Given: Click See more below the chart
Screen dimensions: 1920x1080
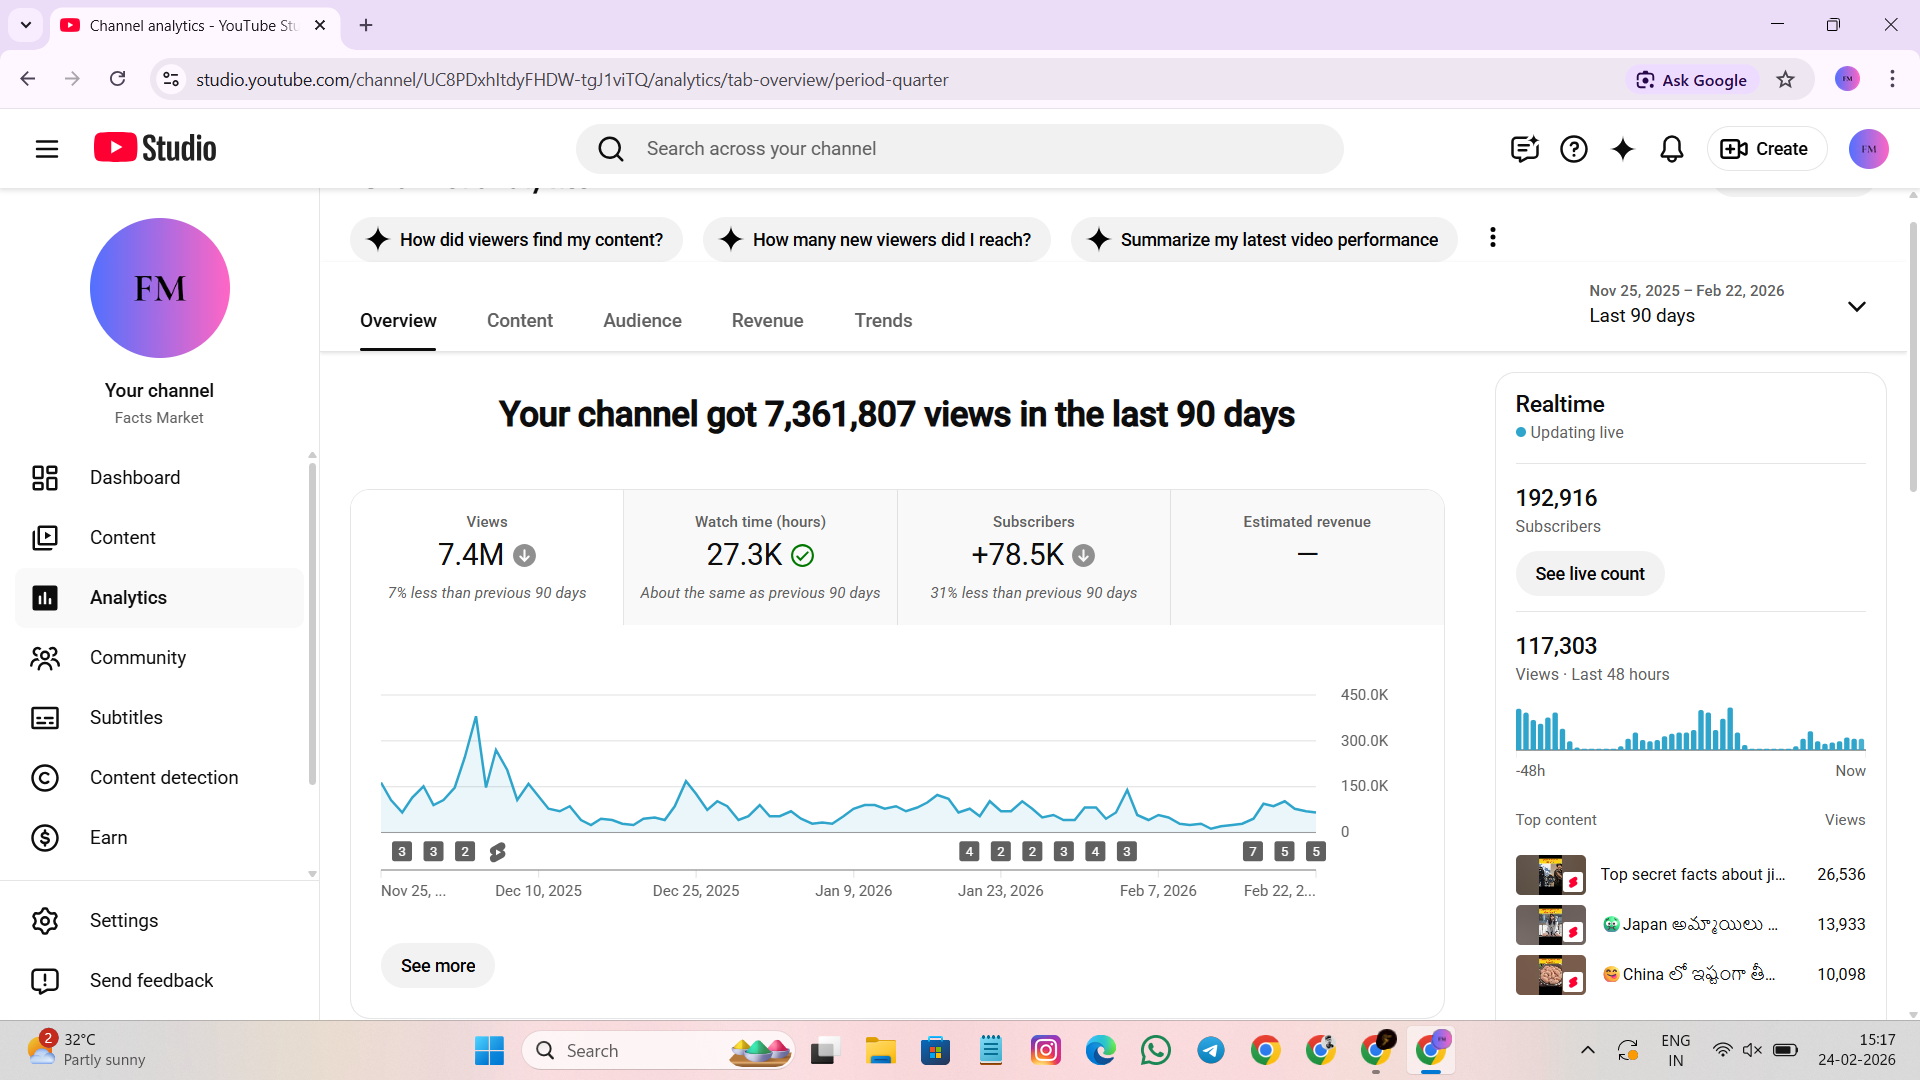Looking at the screenshot, I should click(437, 965).
